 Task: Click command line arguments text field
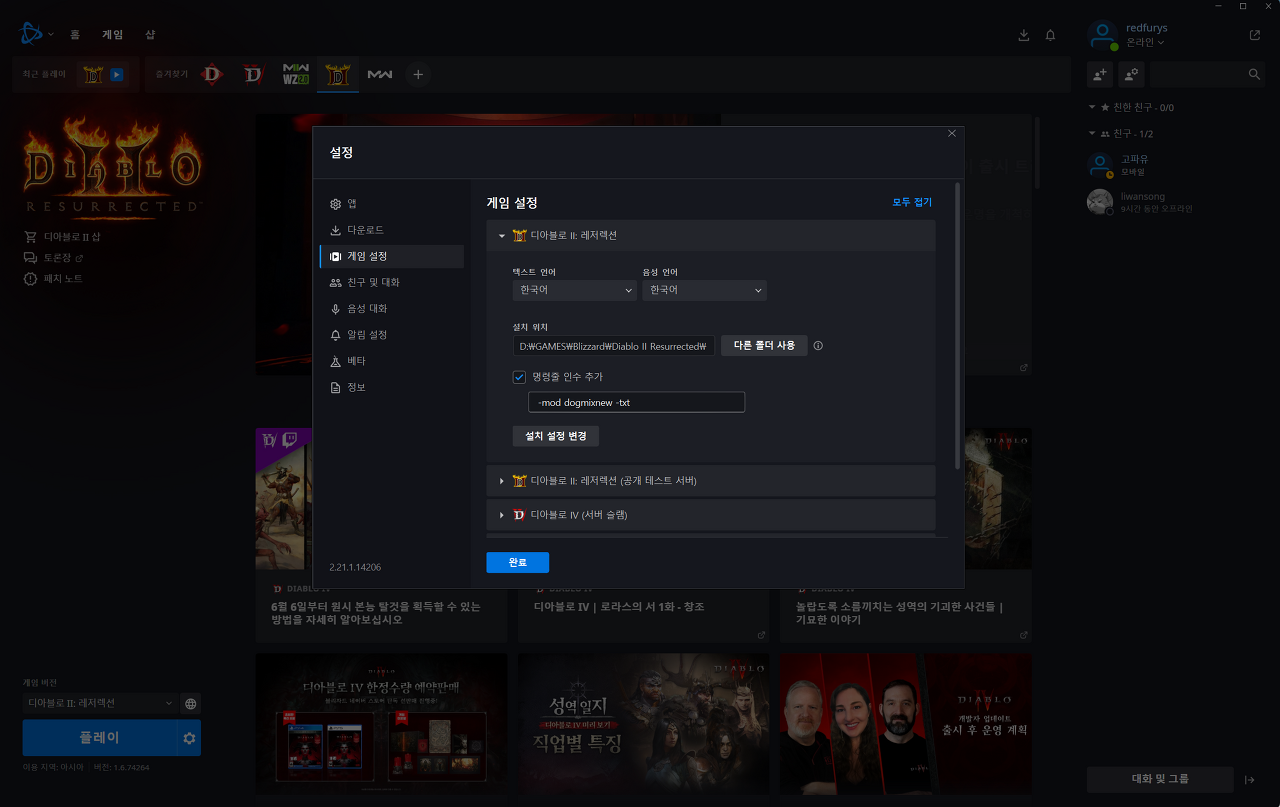click(x=636, y=402)
